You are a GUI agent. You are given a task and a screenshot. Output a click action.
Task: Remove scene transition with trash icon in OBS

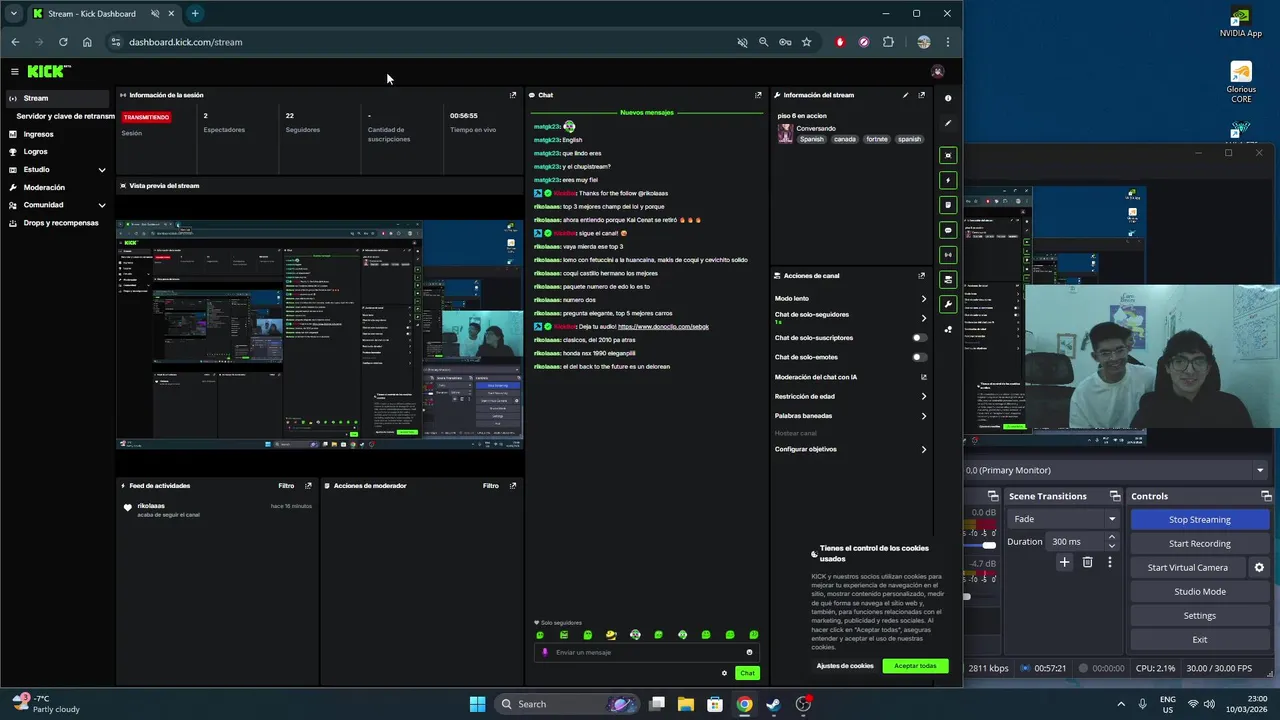(x=1088, y=562)
